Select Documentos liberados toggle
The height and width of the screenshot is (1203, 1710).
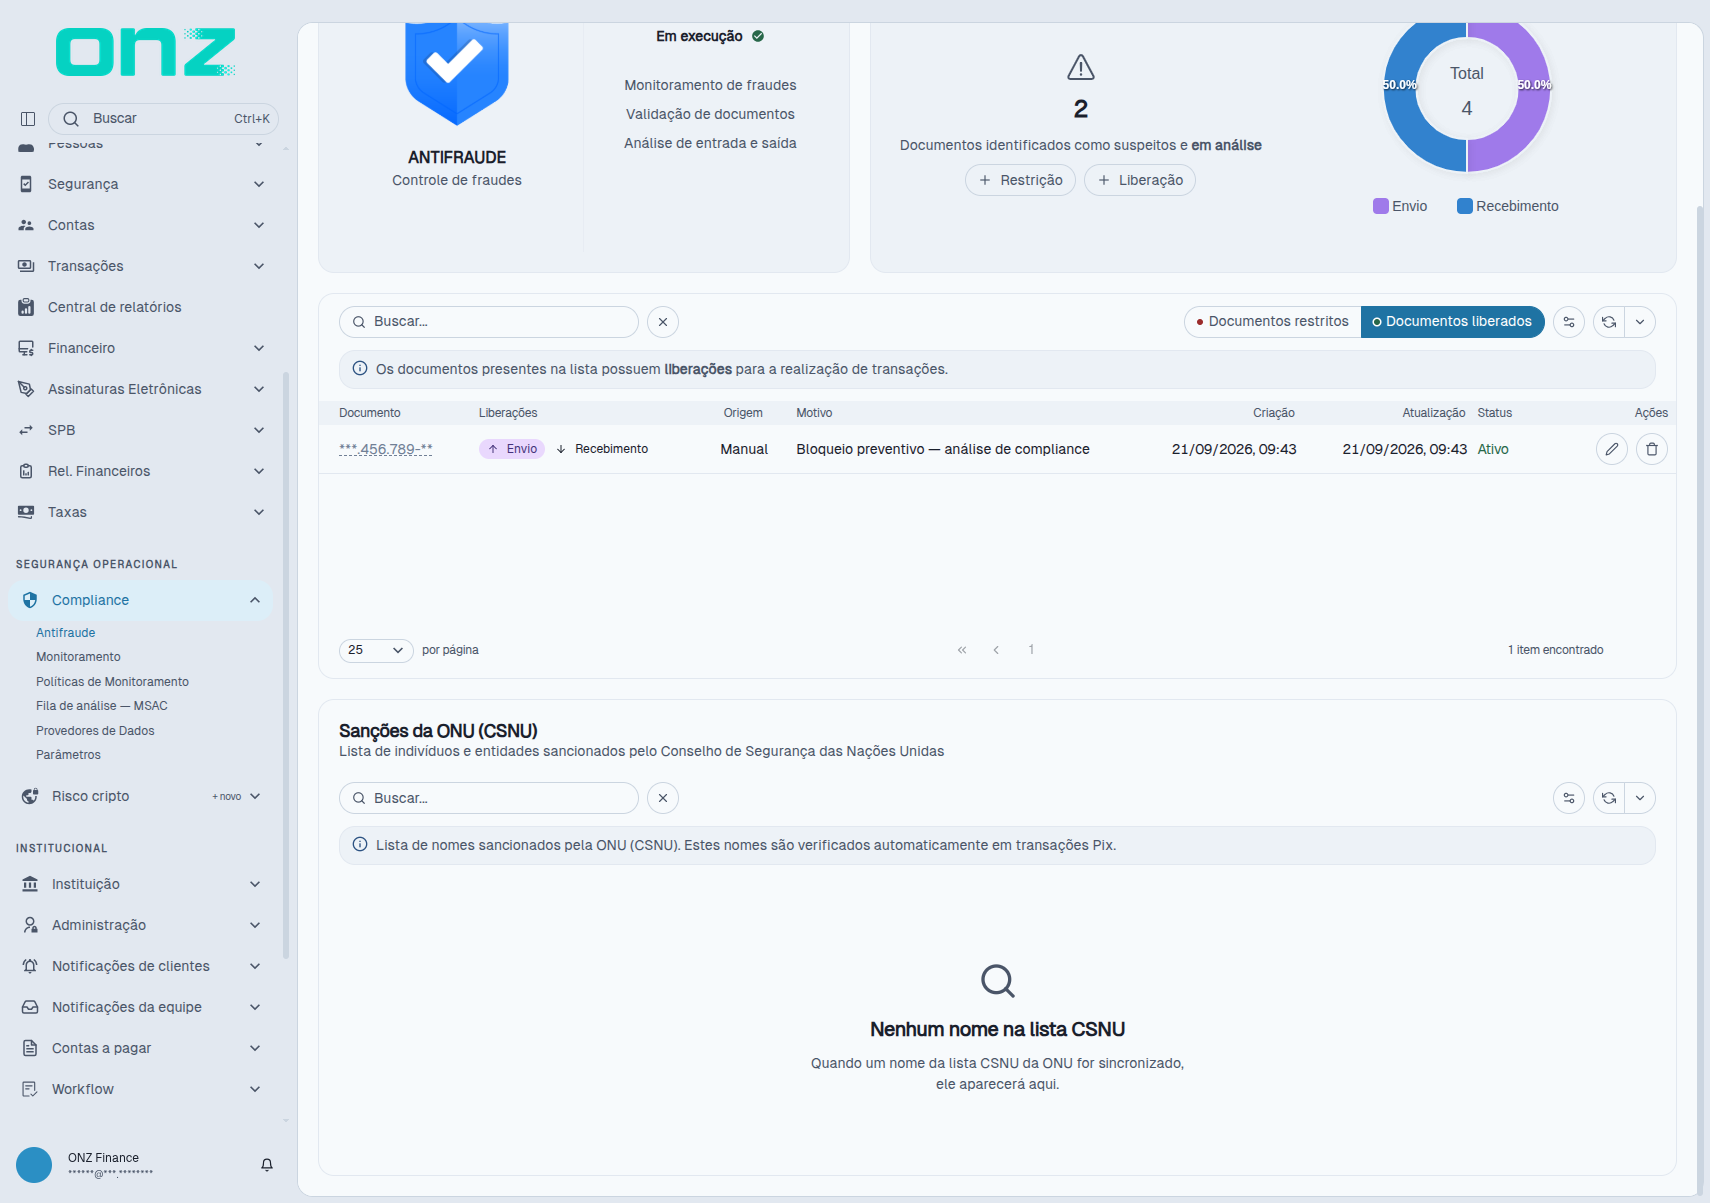(1452, 322)
